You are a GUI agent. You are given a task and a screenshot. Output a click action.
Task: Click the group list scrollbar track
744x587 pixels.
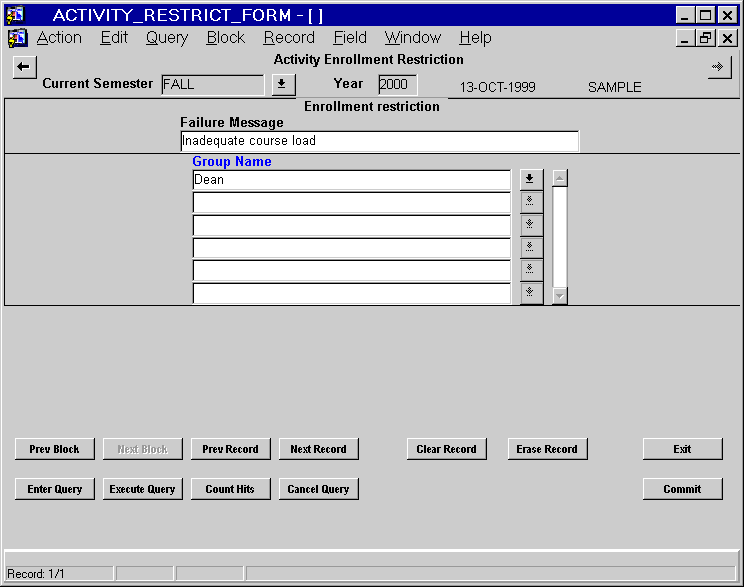(x=560, y=237)
